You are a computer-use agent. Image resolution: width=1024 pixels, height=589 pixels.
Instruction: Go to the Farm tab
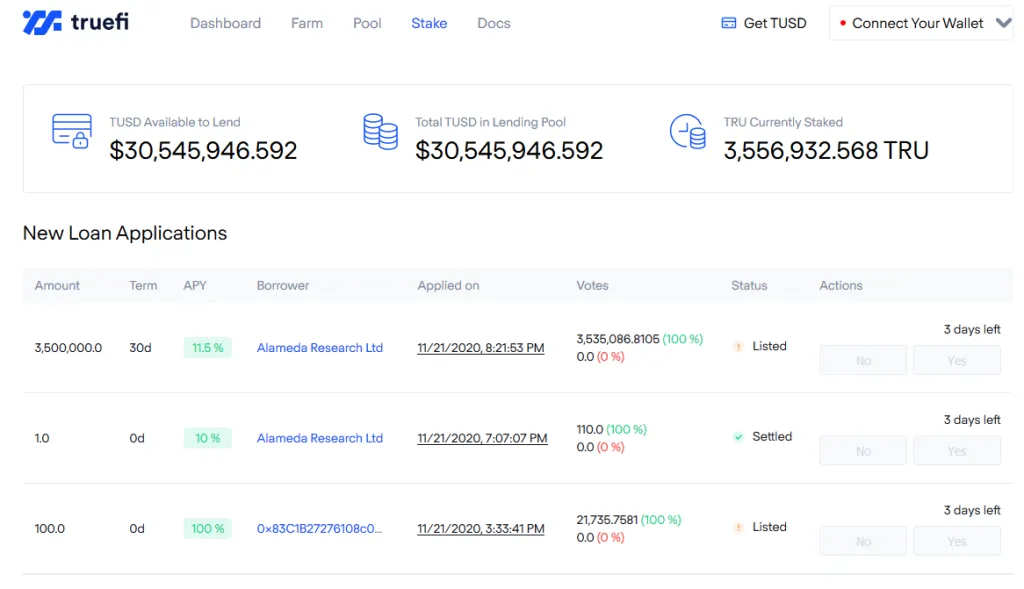click(x=307, y=23)
